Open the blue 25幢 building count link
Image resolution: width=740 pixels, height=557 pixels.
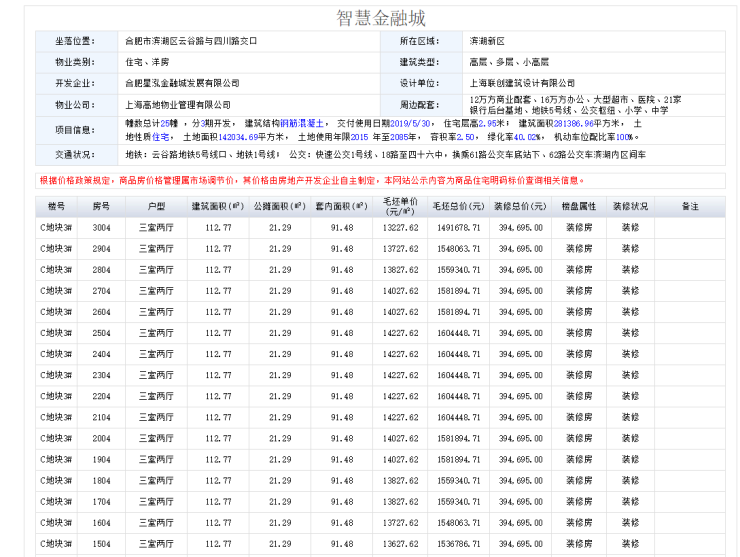[169, 124]
